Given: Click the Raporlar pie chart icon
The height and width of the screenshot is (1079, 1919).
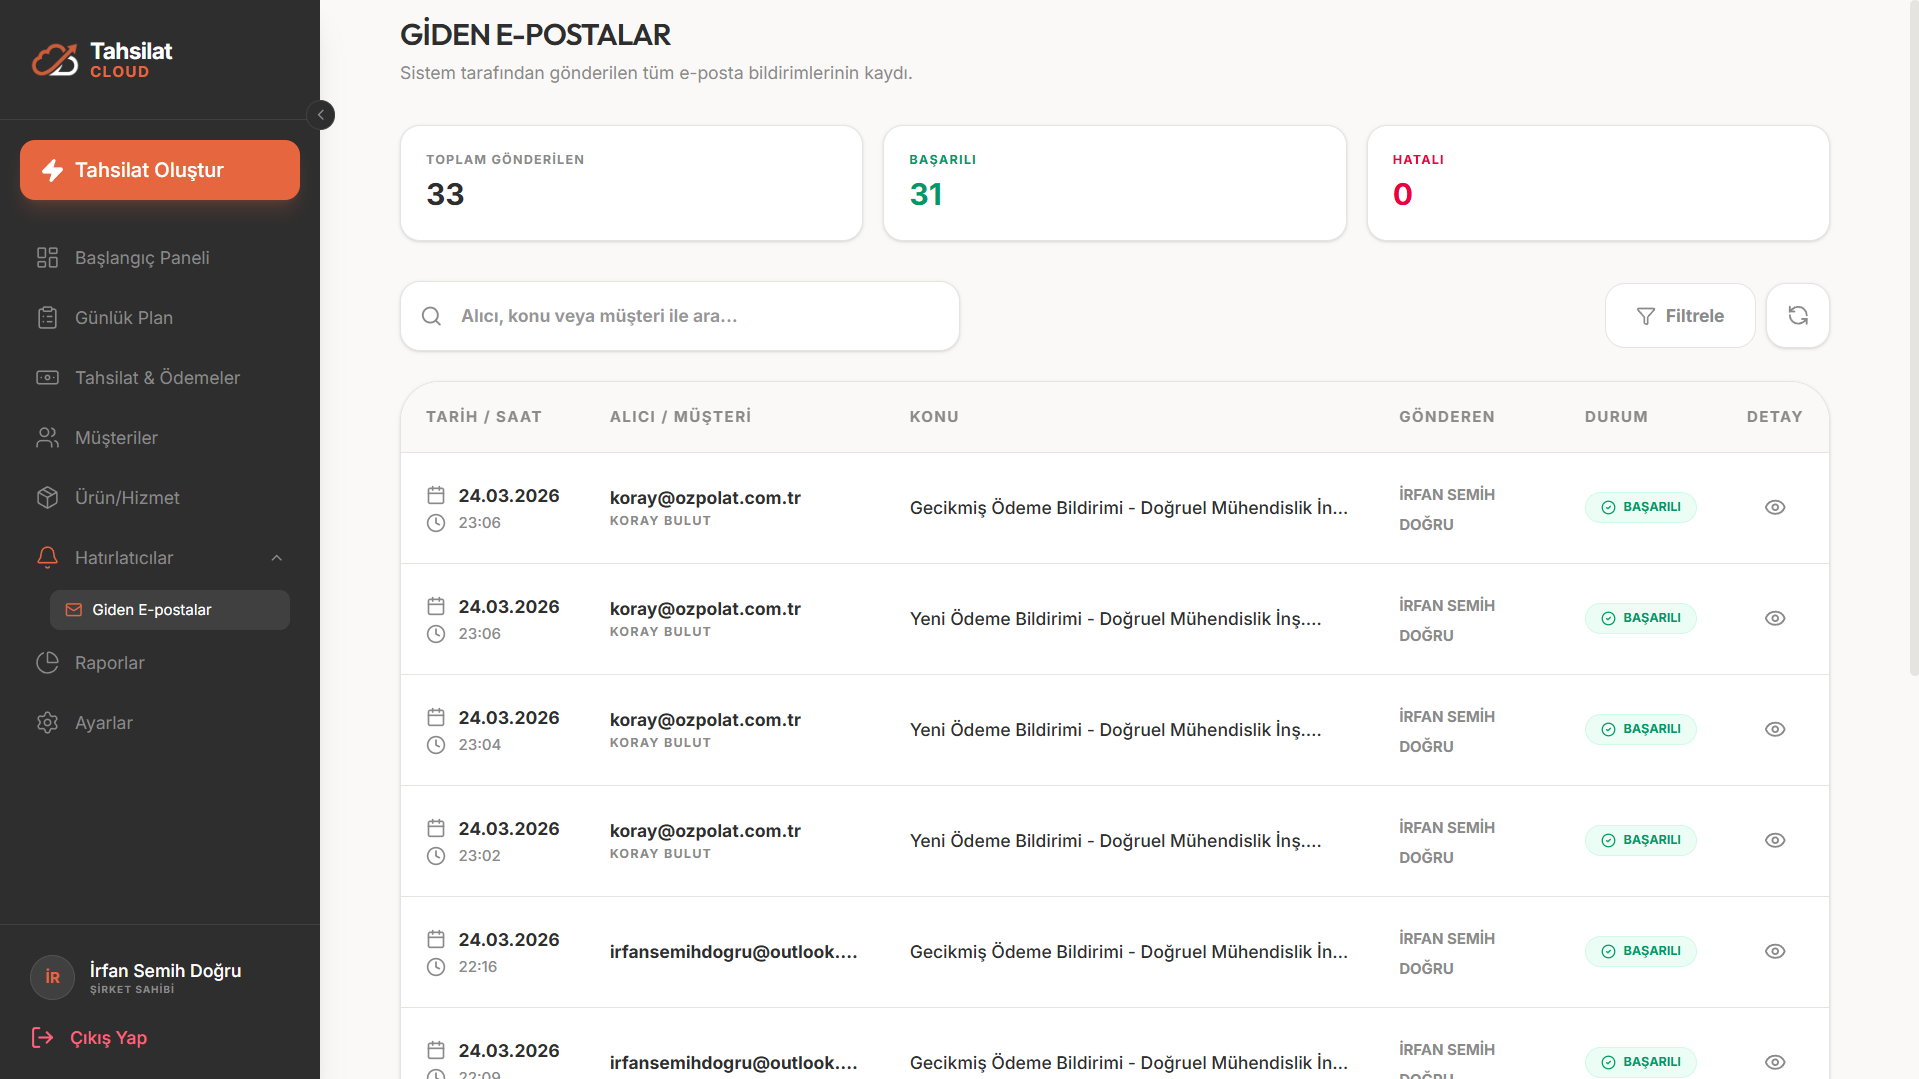Looking at the screenshot, I should tap(47, 663).
